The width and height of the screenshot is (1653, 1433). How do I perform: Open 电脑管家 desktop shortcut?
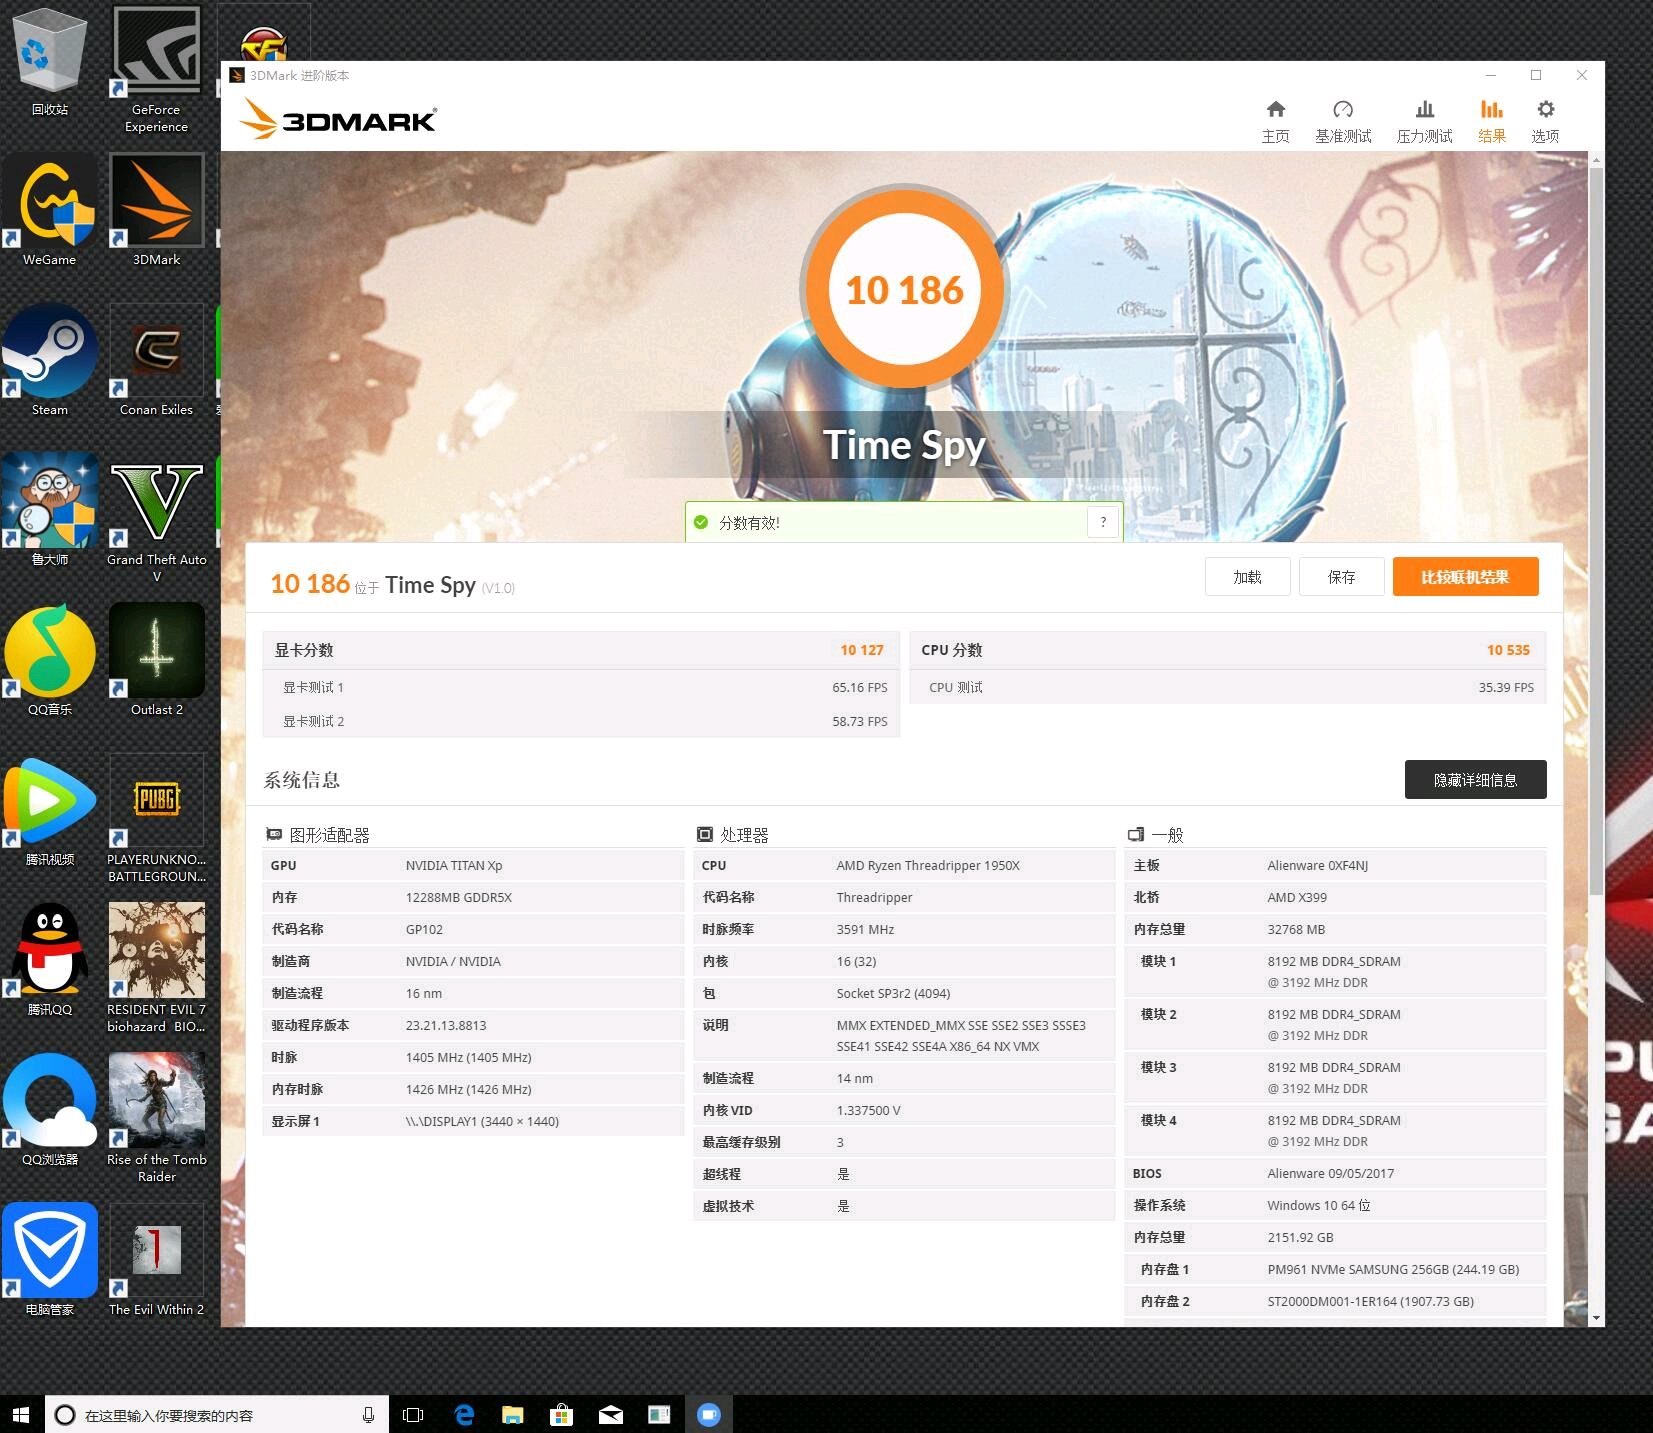[50, 1260]
